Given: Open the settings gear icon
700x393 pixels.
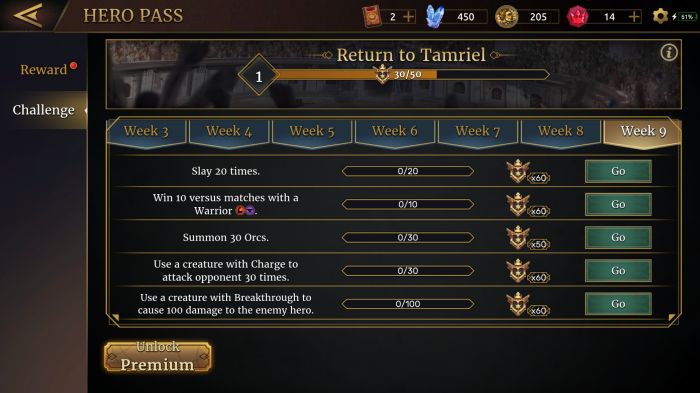Looking at the screenshot, I should (x=660, y=17).
